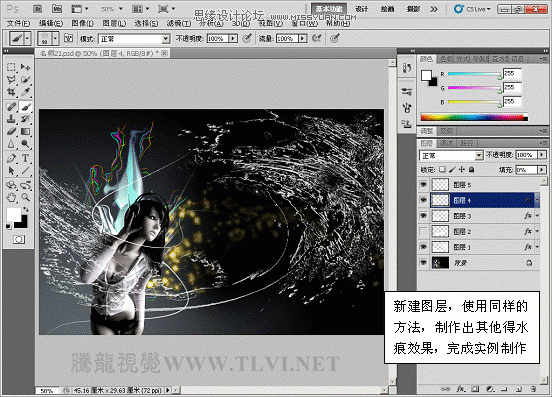552x397 pixels.
Task: Select the History Brush tool
Action: click(25, 119)
